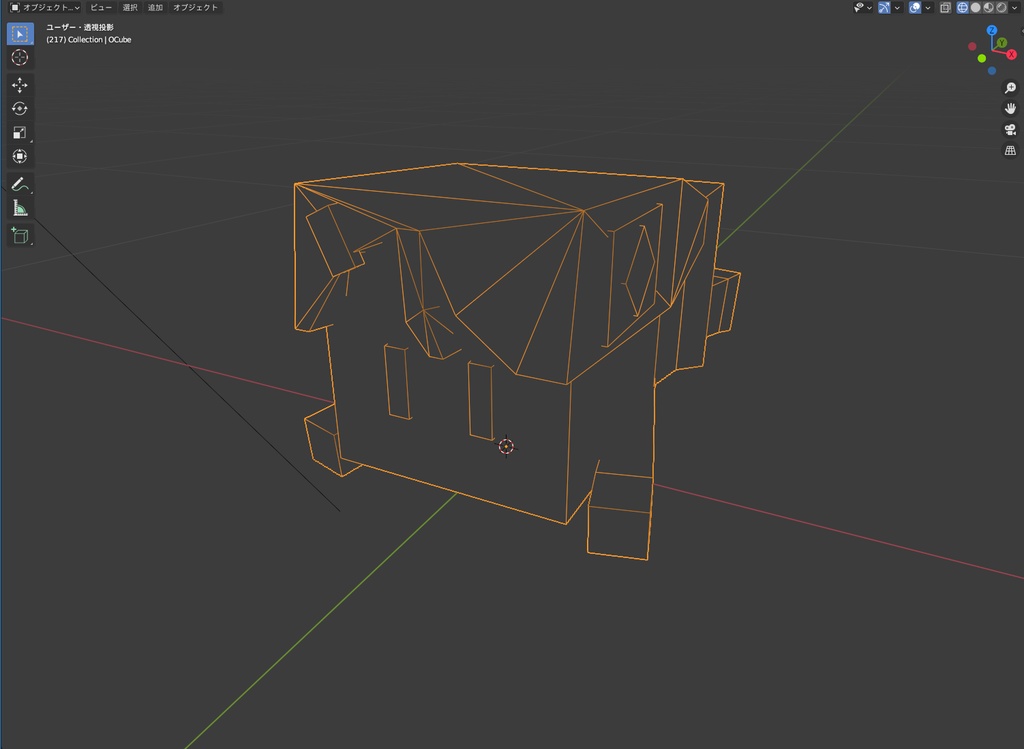The image size is (1024, 749).
Task: Select the Scale tool
Action: coord(20,133)
